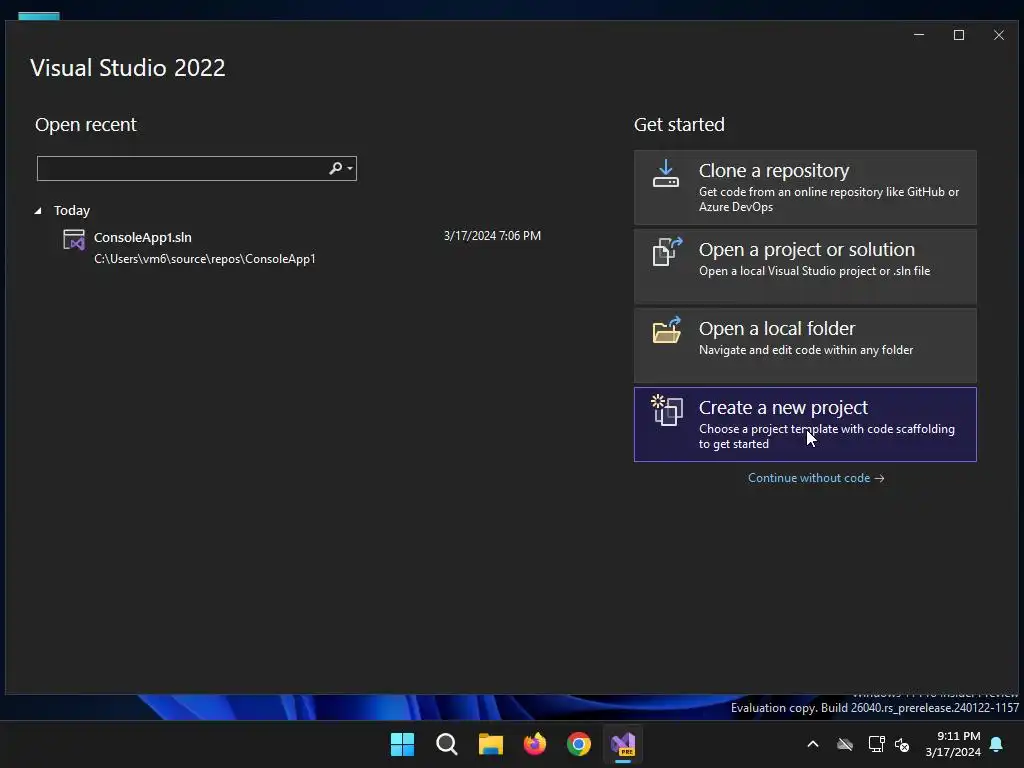Click the network display tray icon
1024x768 pixels.
click(x=876, y=744)
